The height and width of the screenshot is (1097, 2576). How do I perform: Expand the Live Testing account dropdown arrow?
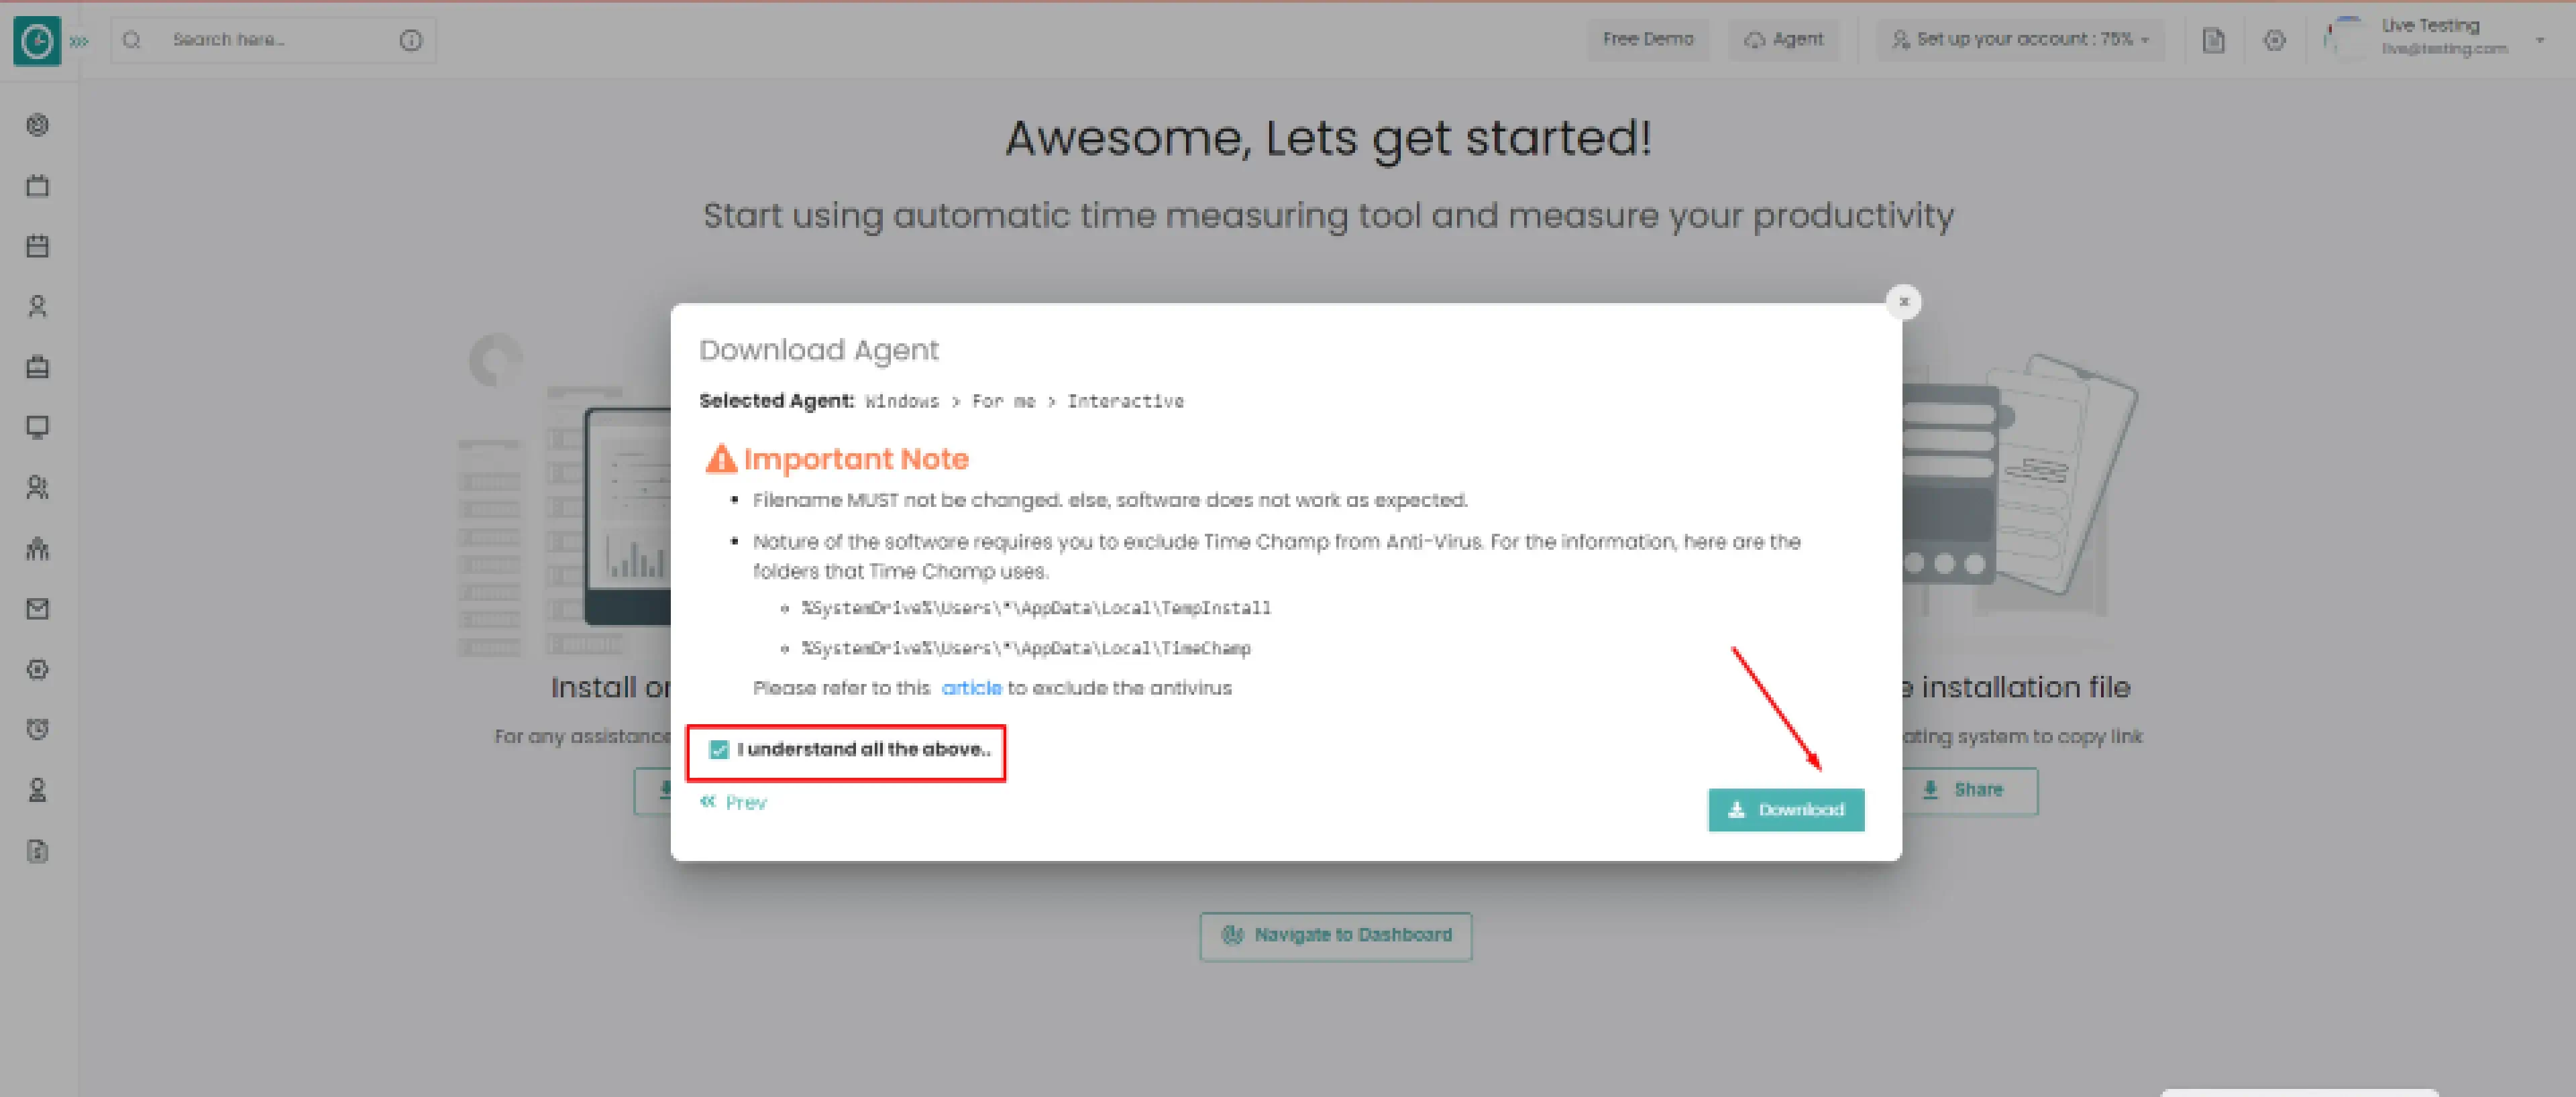click(2540, 40)
